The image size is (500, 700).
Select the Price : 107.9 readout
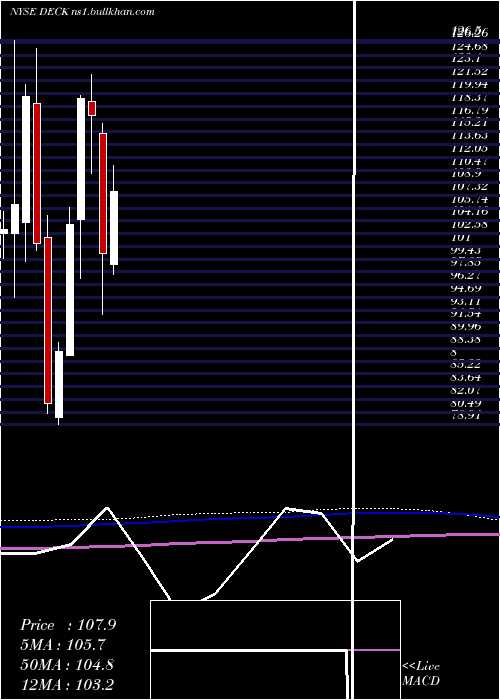click(x=68, y=625)
